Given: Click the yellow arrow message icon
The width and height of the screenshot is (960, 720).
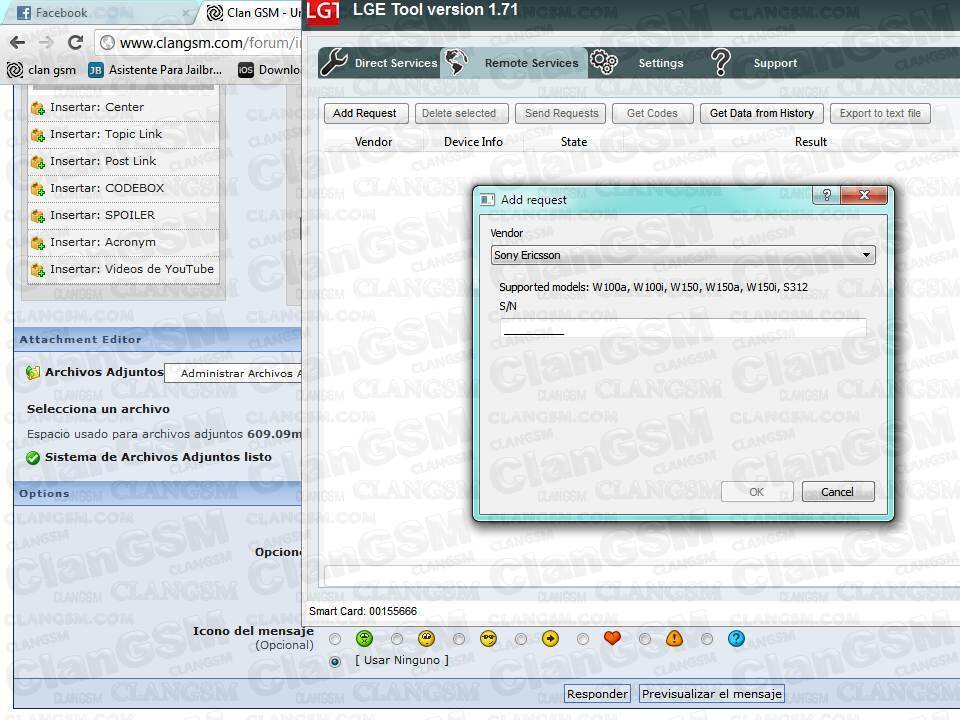Looking at the screenshot, I should tap(550, 639).
